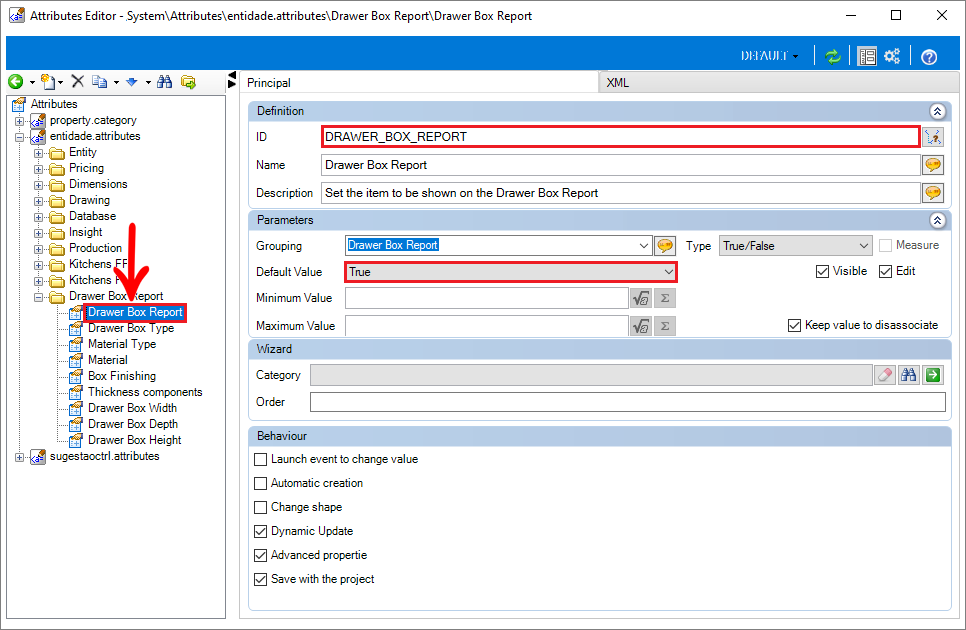Click the green refresh arrows icon
This screenshot has width=966, height=630.
click(x=833, y=57)
